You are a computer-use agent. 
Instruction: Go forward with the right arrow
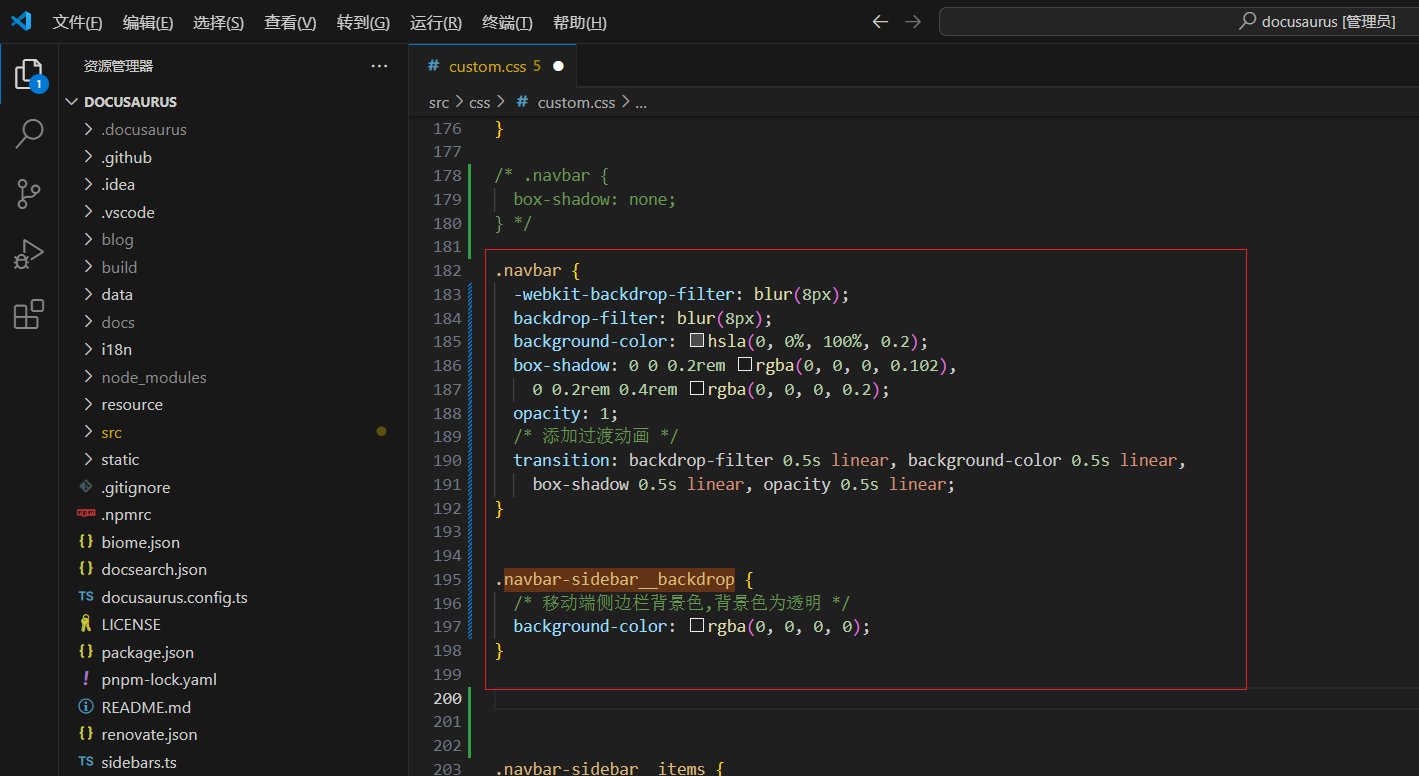pyautogui.click(x=912, y=22)
